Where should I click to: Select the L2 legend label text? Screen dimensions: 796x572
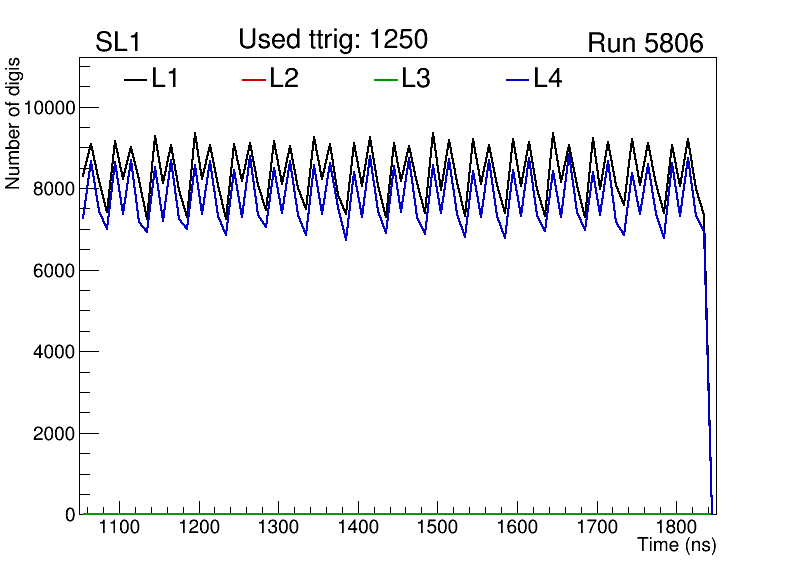tap(284, 79)
